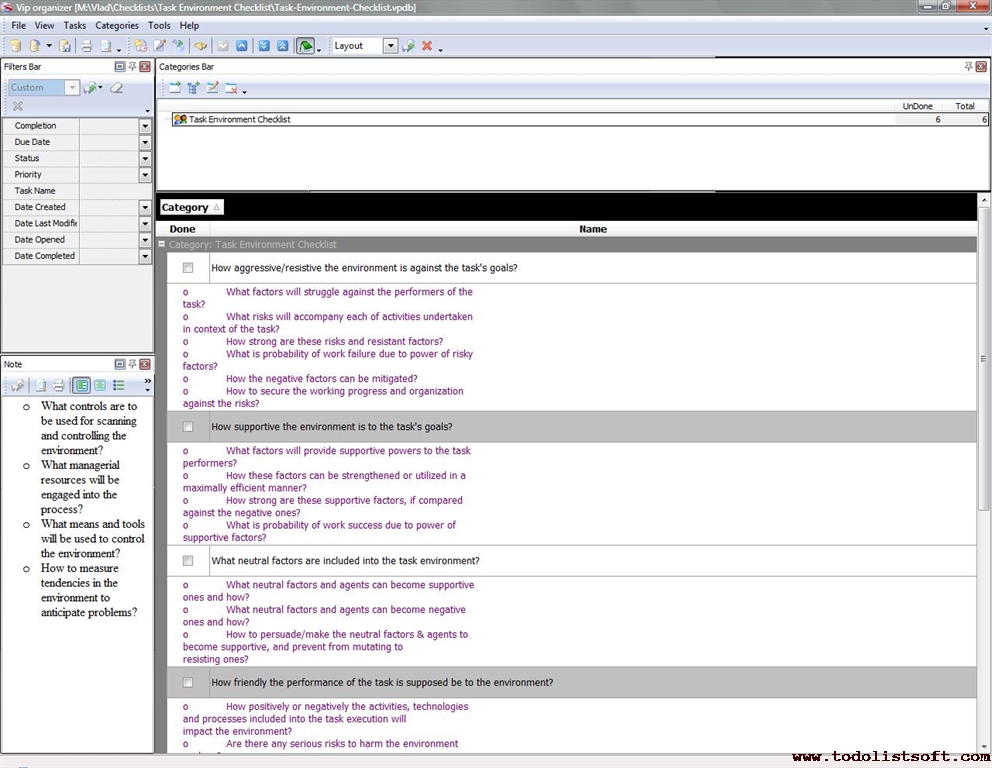Collapse the Task Environment Checklist category group
Image resolution: width=992 pixels, height=768 pixels.
[x=162, y=244]
